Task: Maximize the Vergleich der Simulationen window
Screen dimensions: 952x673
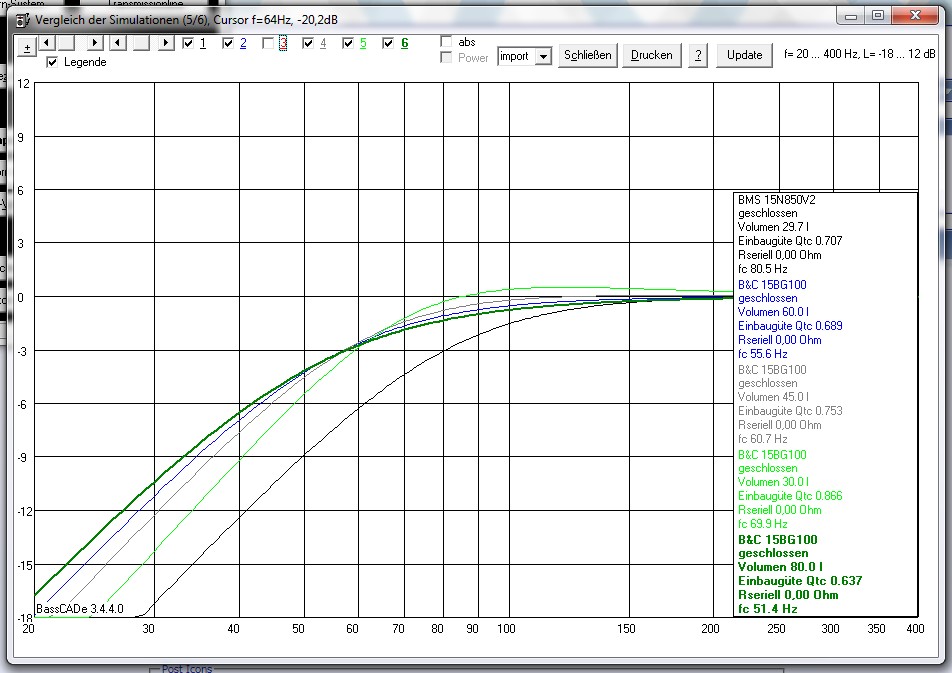Action: coord(878,16)
